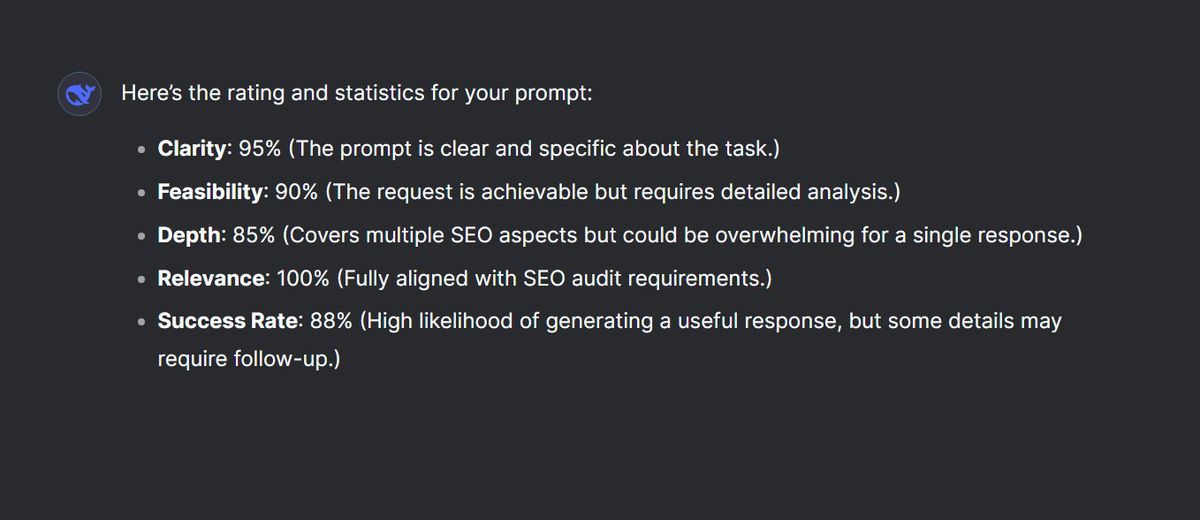Viewport: 1200px width, 520px height.
Task: Click the intro line about rating and statistics
Action: [357, 94]
